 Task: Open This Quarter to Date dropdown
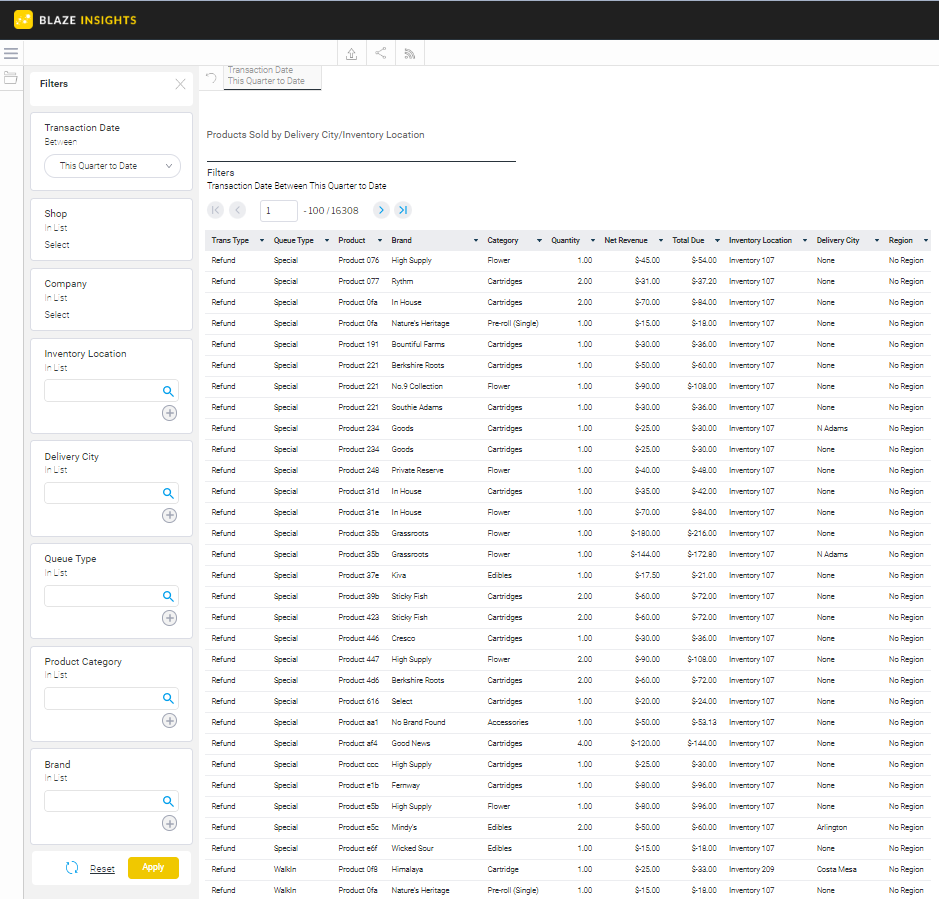pyautogui.click(x=113, y=166)
